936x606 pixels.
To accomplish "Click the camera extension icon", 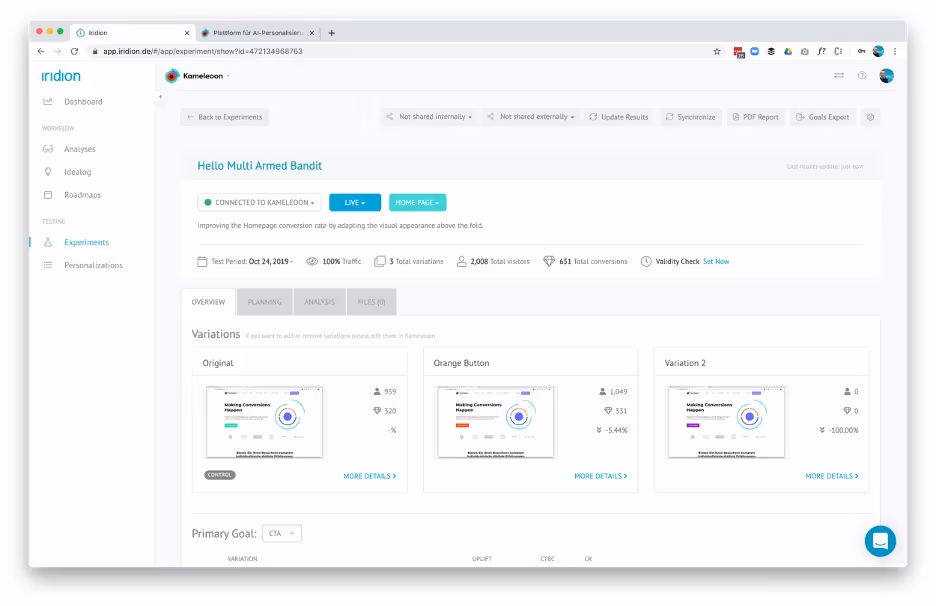I will point(805,51).
